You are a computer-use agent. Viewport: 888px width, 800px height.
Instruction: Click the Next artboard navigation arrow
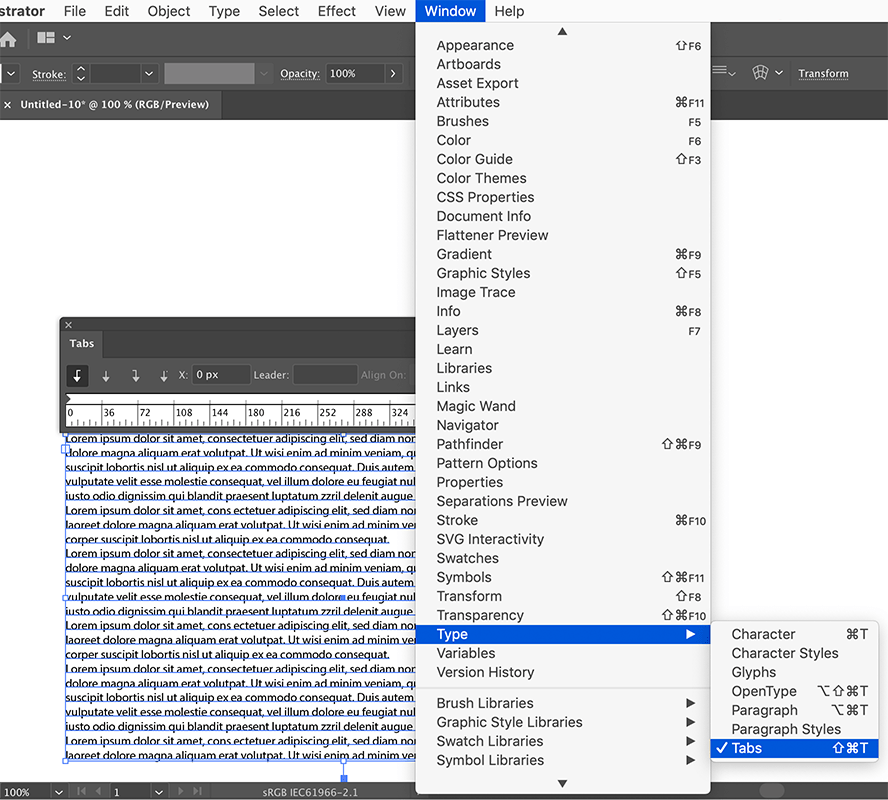click(x=179, y=791)
